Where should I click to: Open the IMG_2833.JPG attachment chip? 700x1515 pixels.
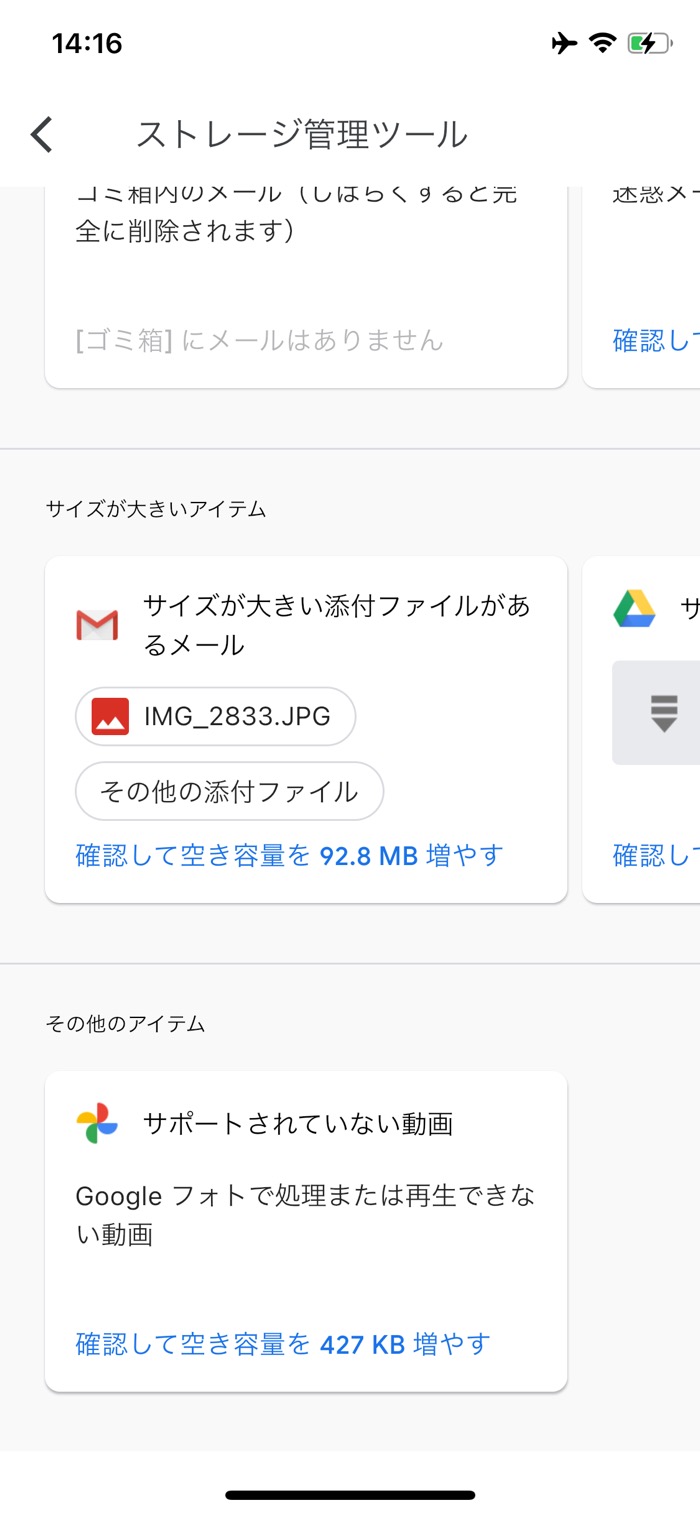[x=215, y=716]
